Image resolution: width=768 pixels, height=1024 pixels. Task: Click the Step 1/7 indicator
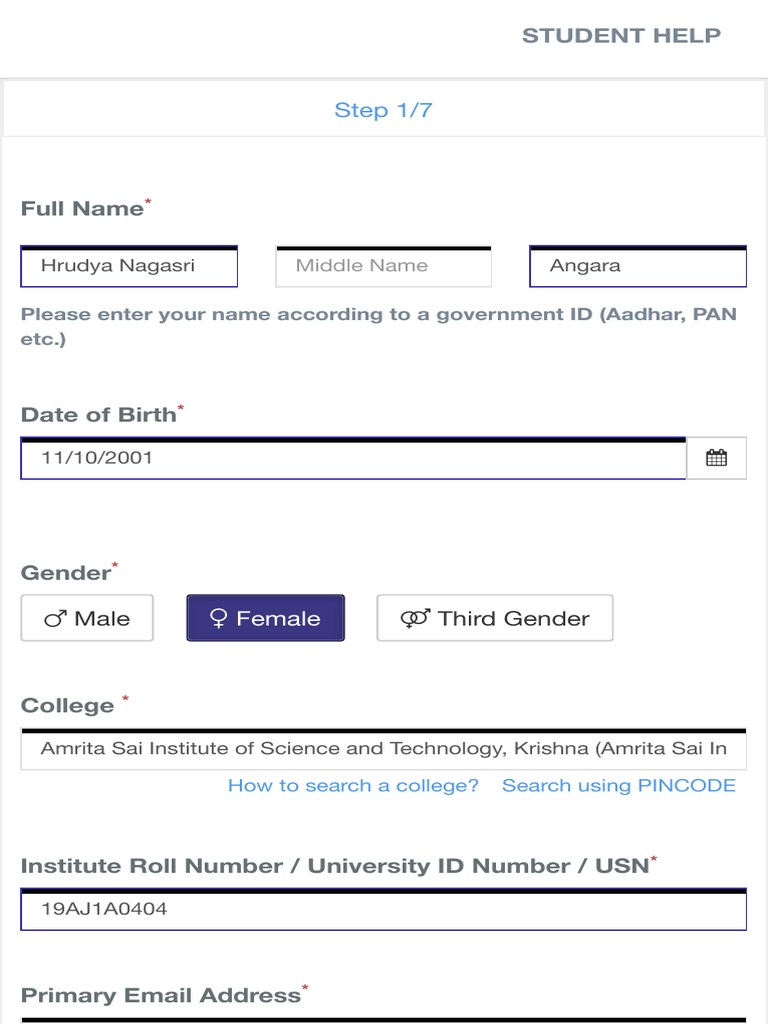coord(383,110)
